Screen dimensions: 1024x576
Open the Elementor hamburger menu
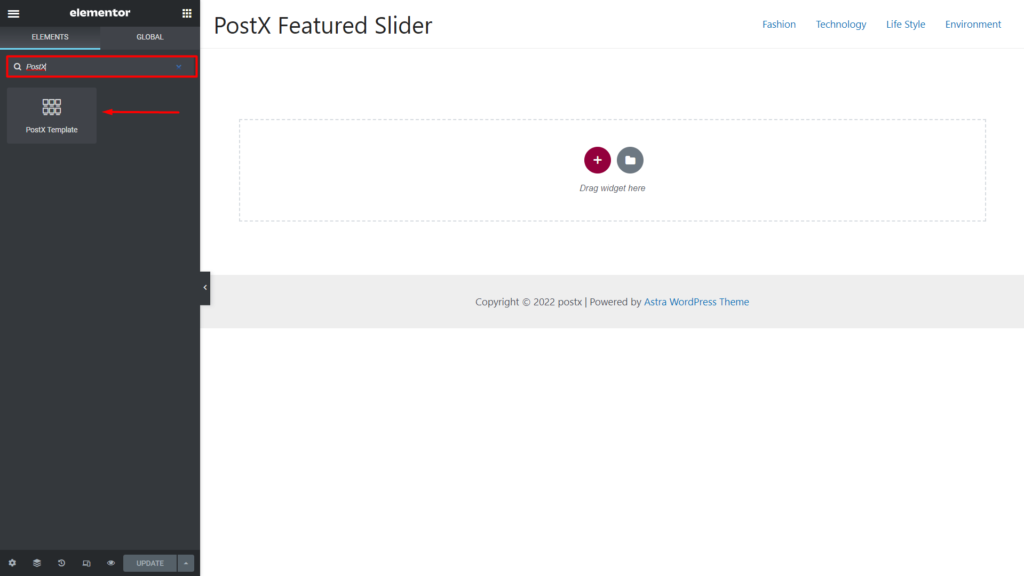(13, 13)
